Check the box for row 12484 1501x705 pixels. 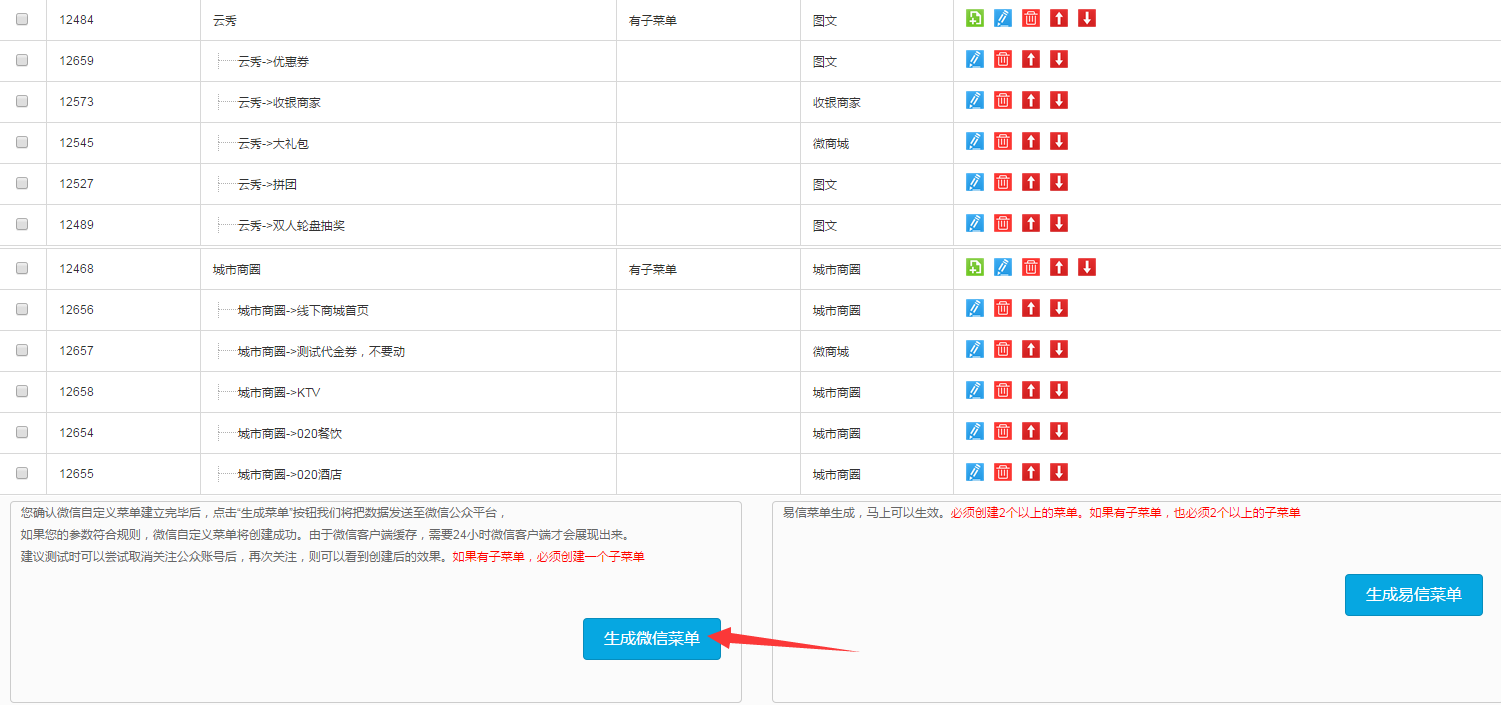pos(23,19)
